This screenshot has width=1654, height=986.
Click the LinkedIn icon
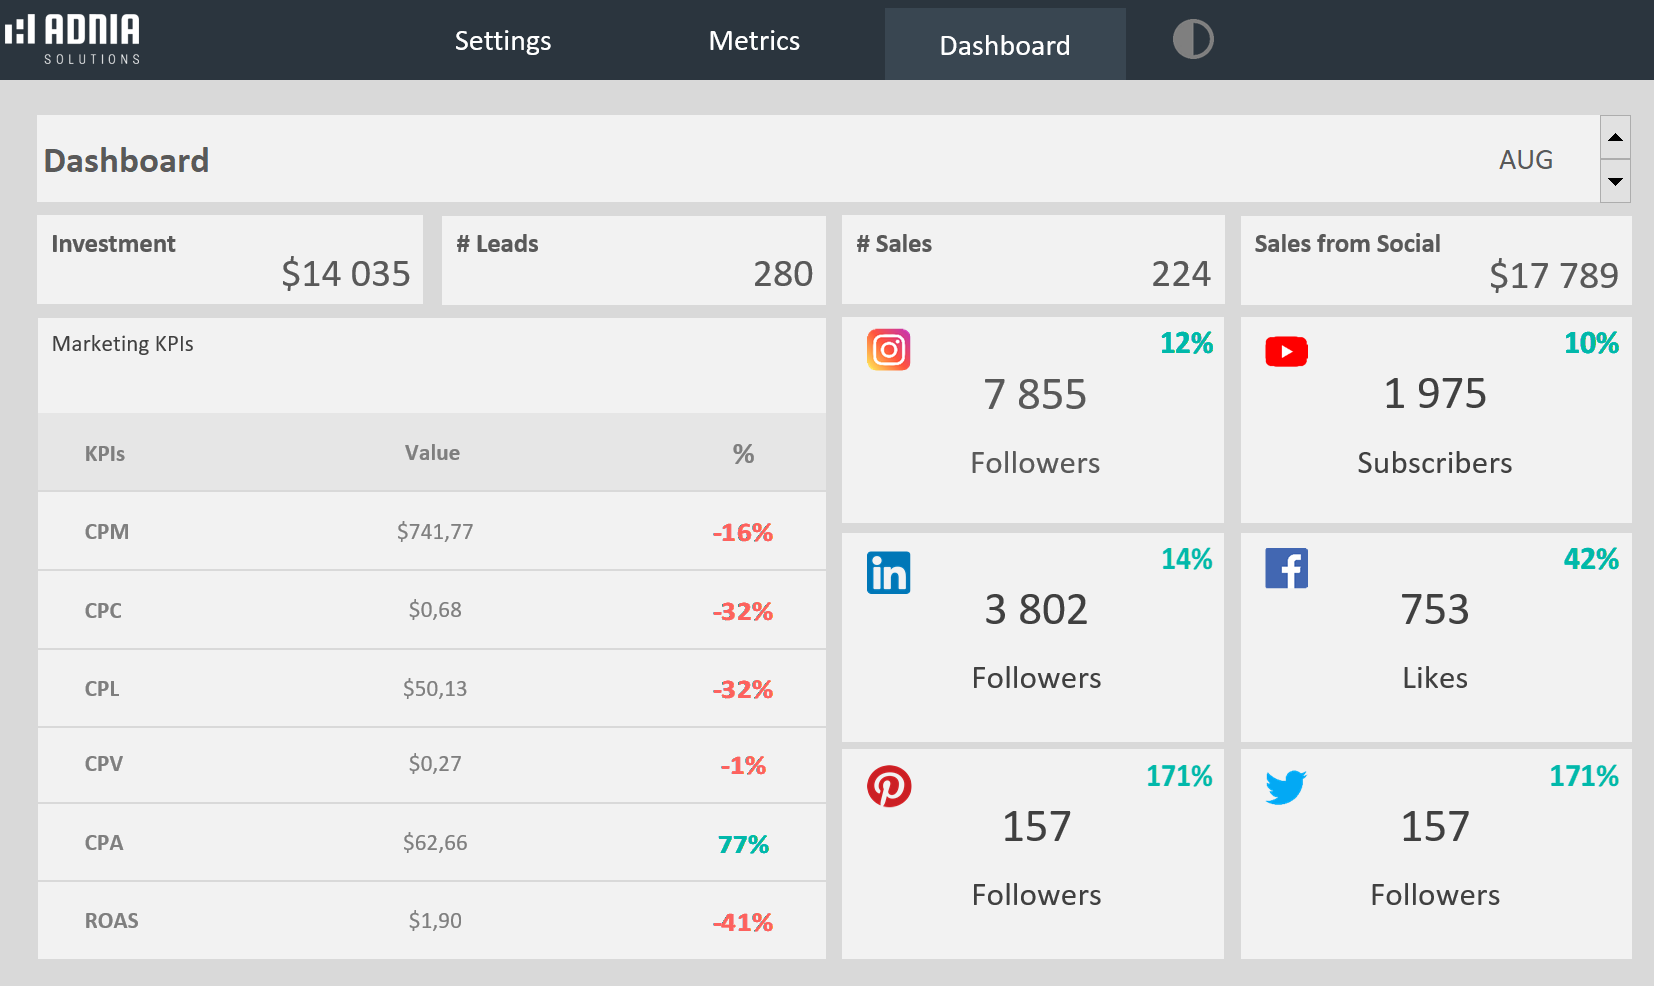(888, 573)
